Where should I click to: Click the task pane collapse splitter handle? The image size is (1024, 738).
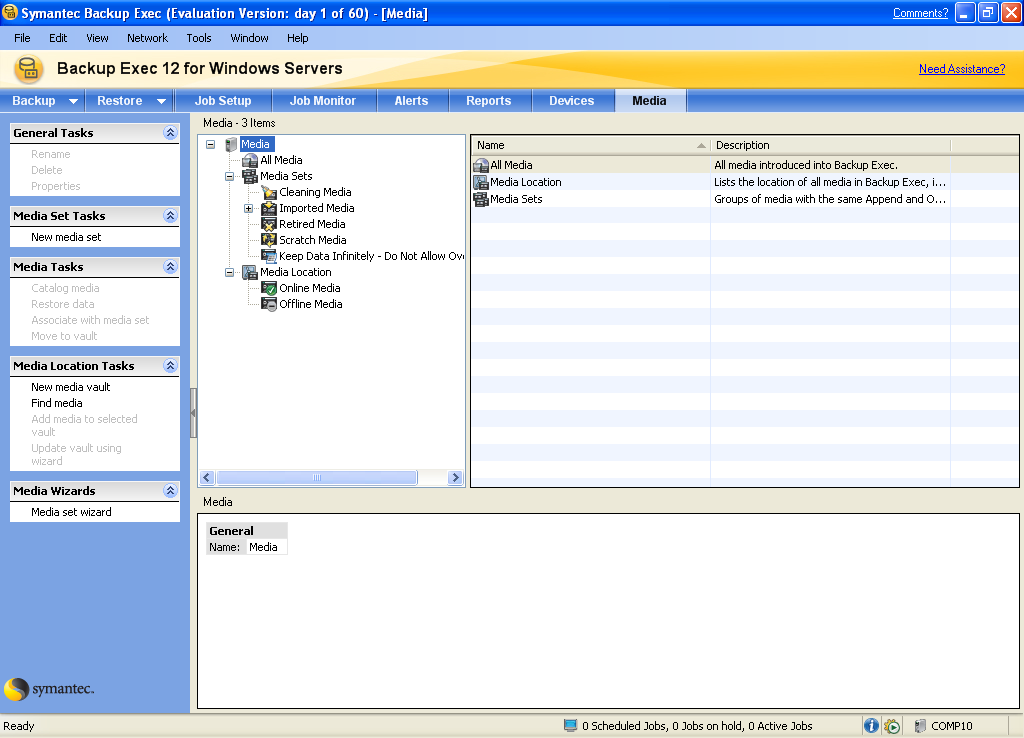click(x=193, y=413)
